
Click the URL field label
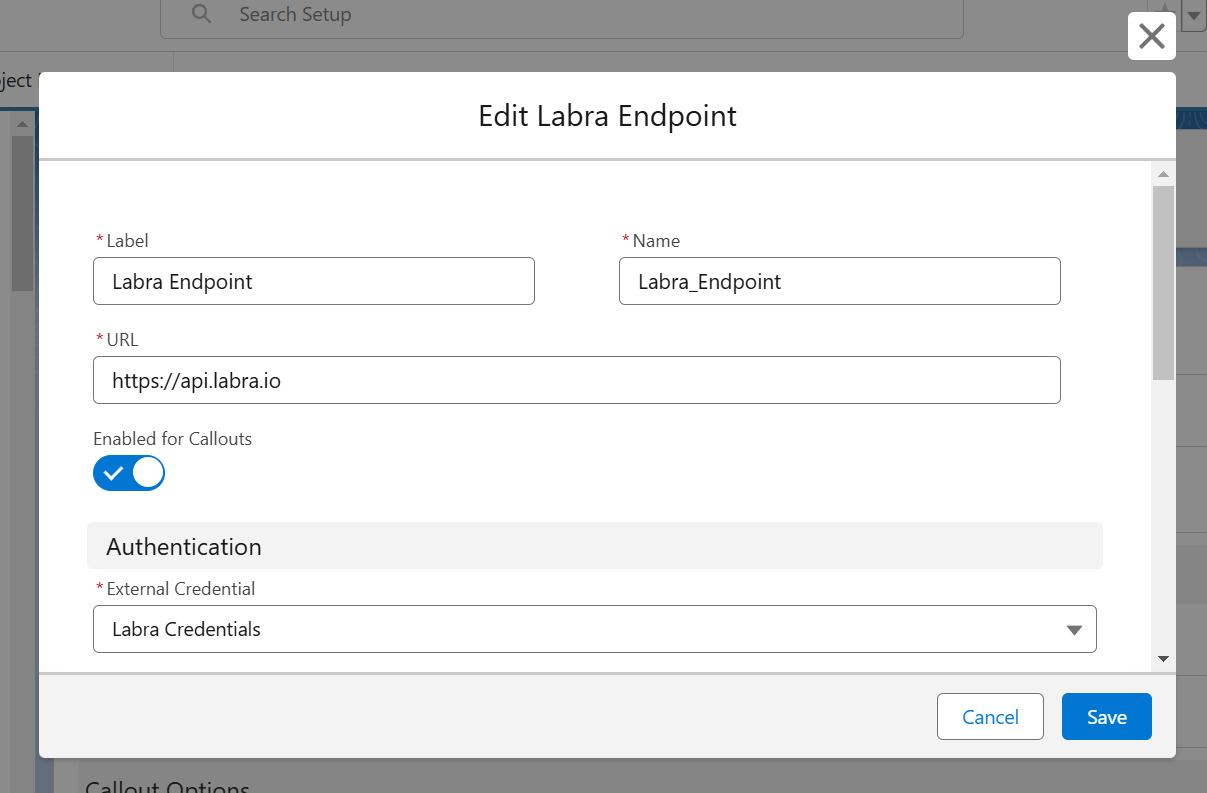pyautogui.click(x=122, y=340)
